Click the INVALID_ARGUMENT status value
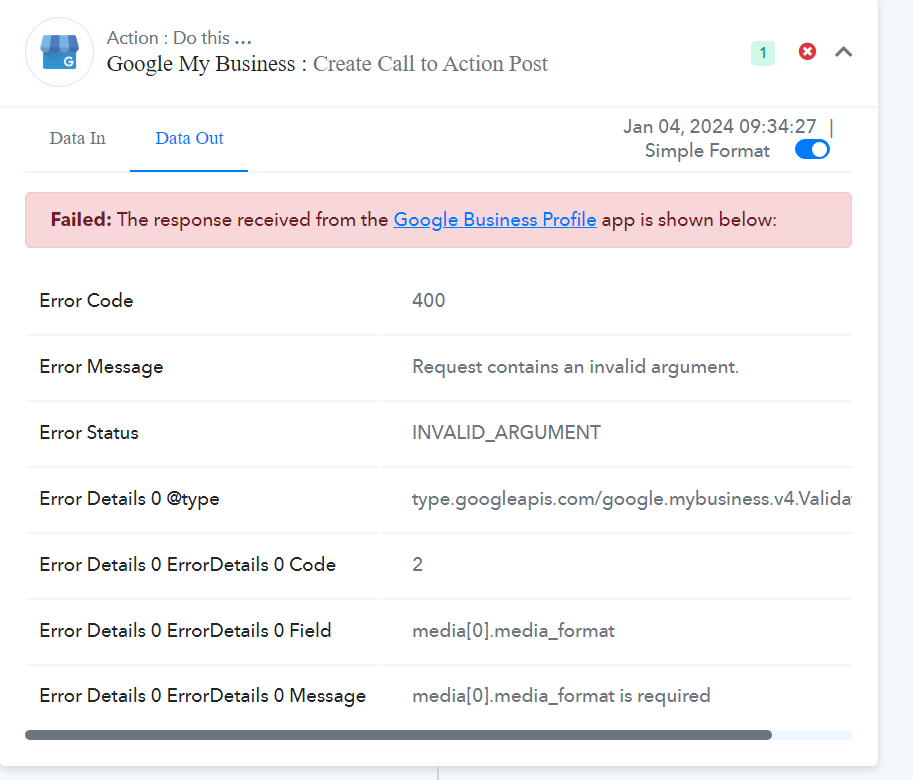Viewport: 913px width, 780px height. pyautogui.click(x=507, y=432)
